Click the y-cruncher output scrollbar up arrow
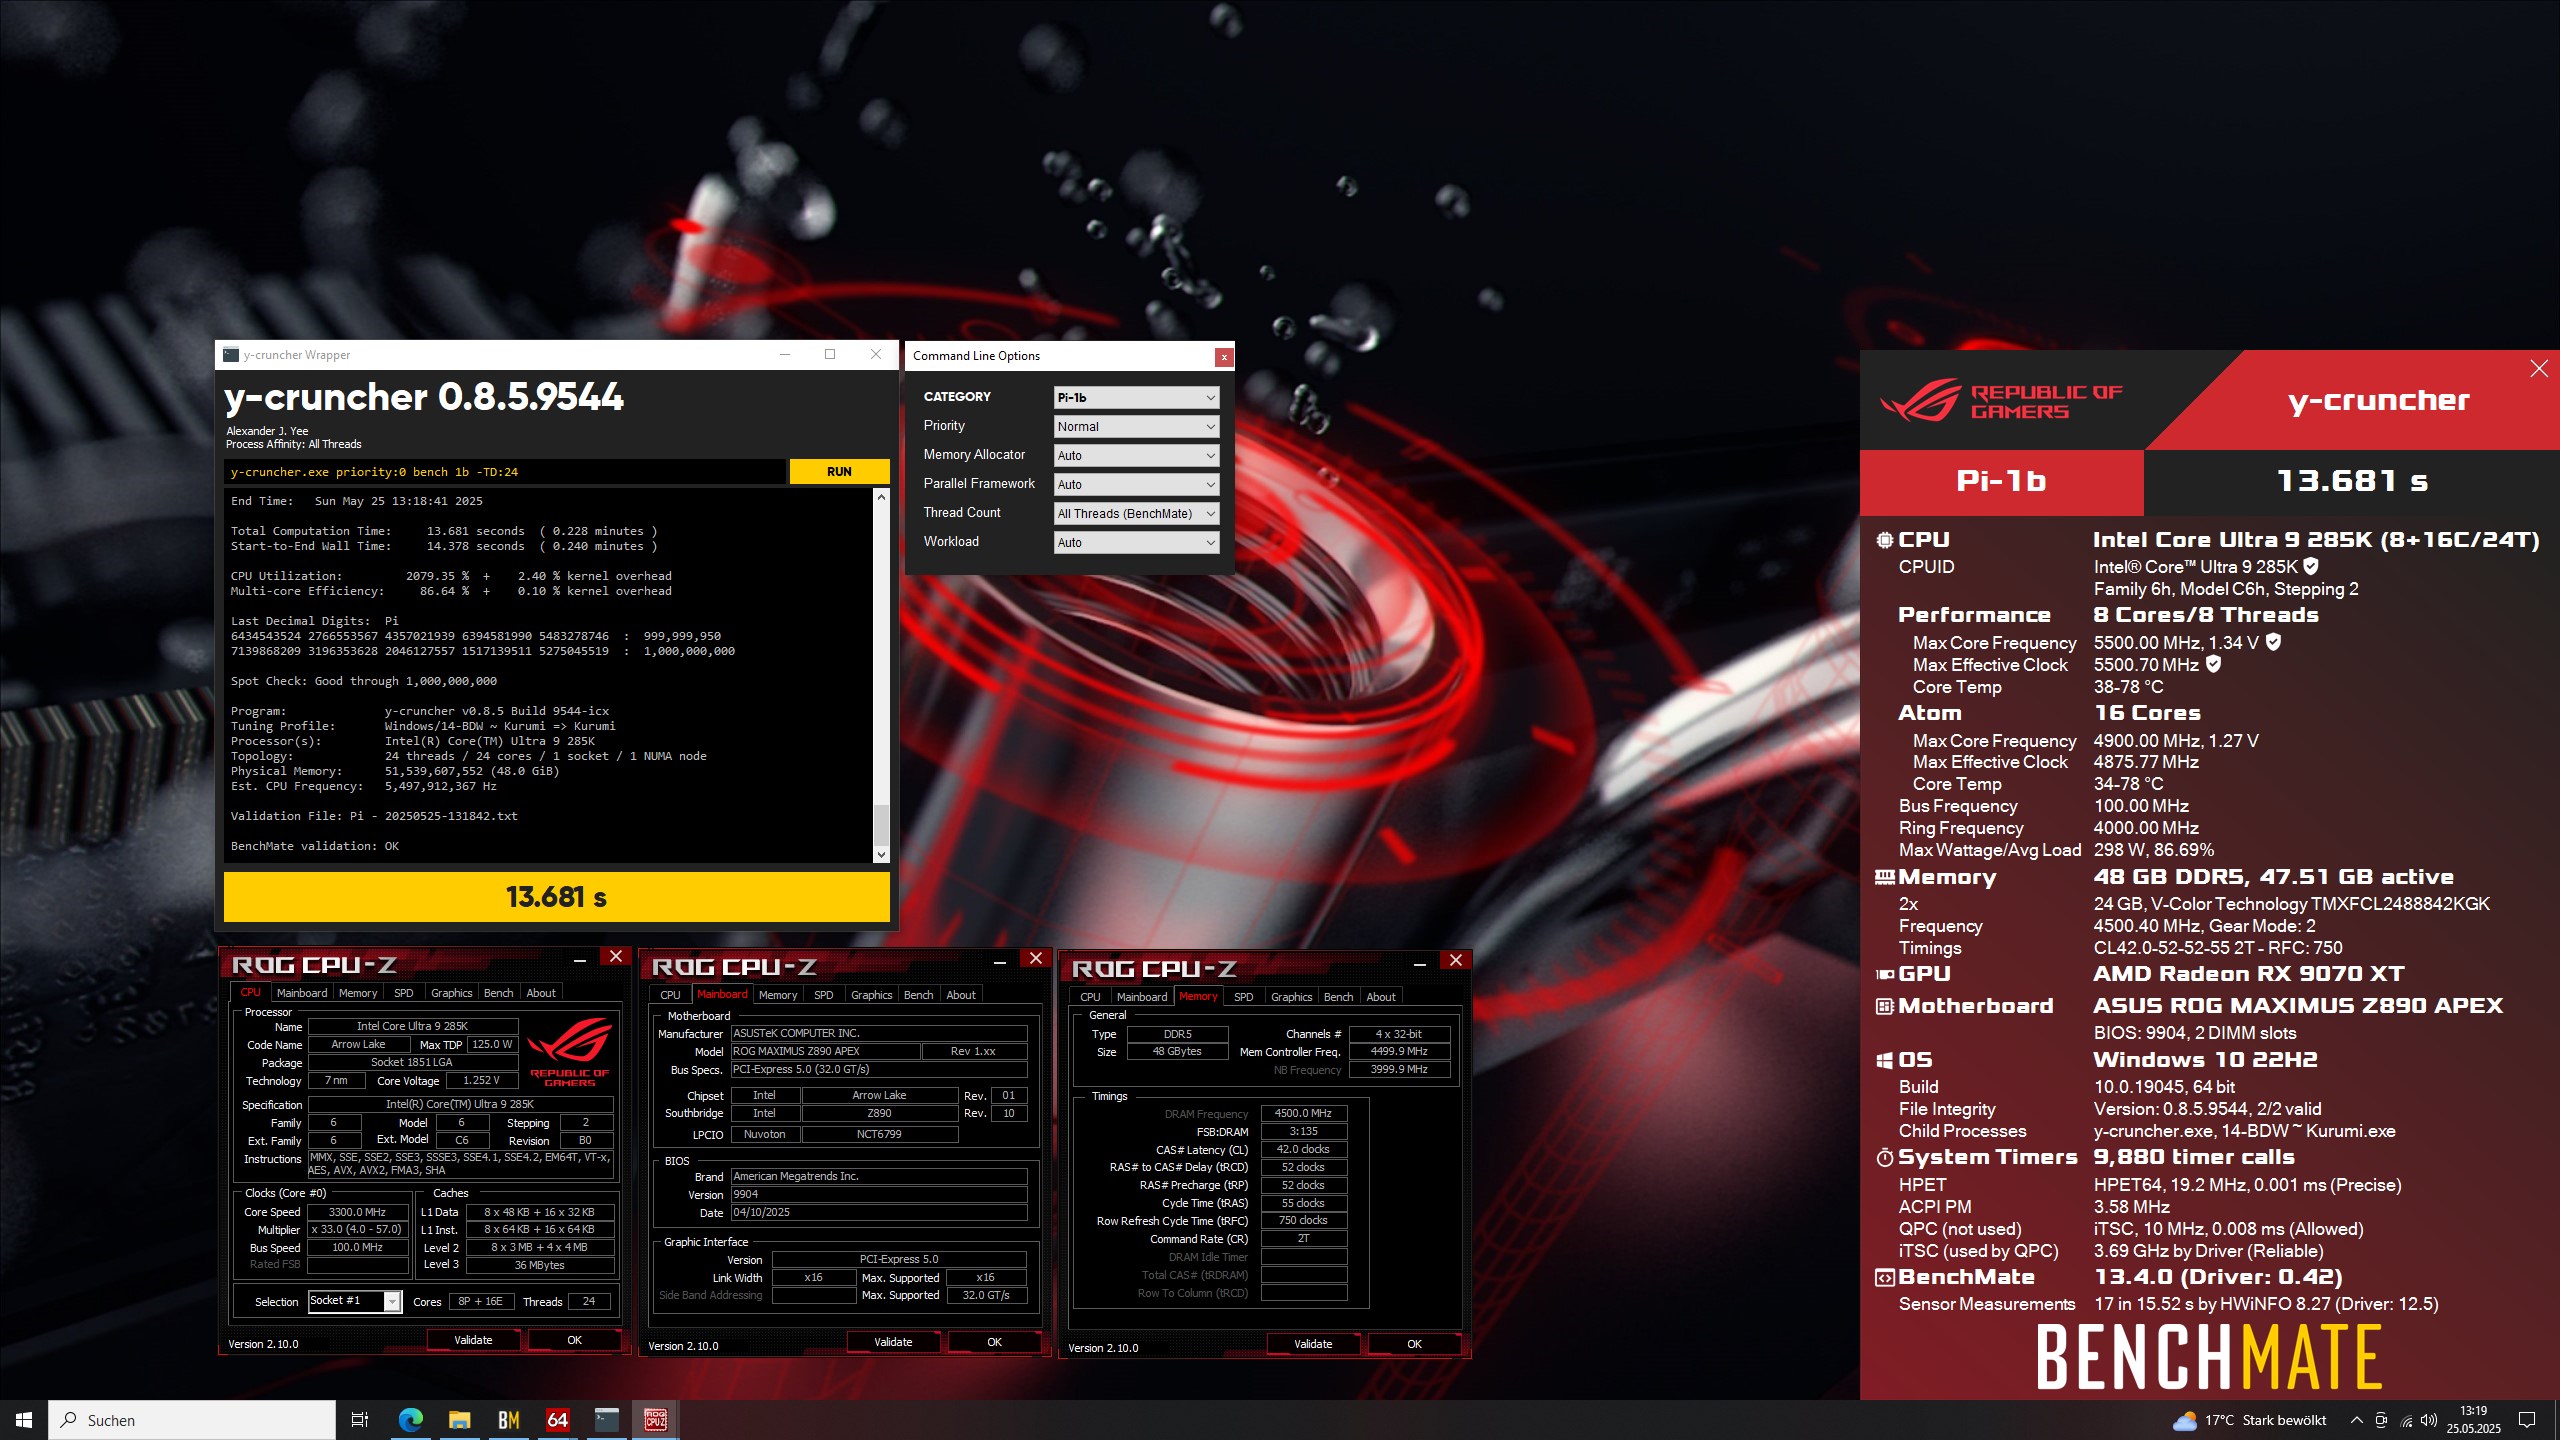The height and width of the screenshot is (1440, 2560). pos(881,497)
